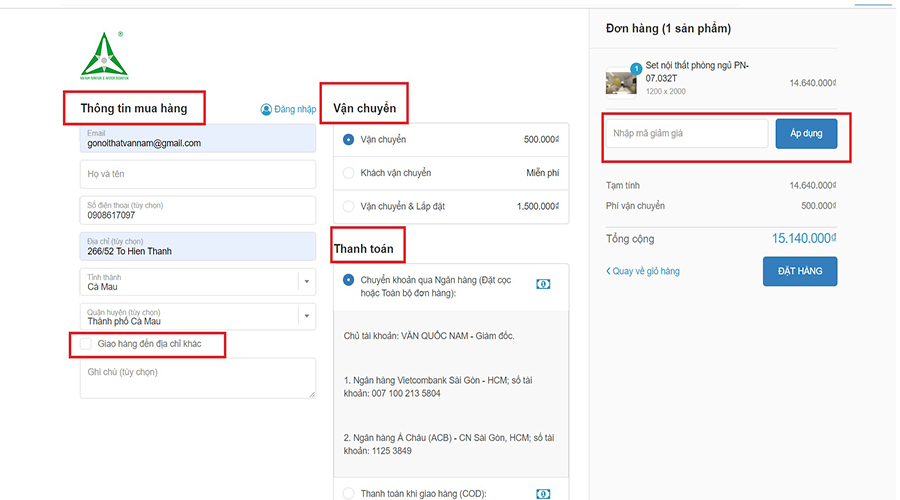Image resolution: width=900 pixels, height=500 pixels.
Task: Click the Đăng nhập login link
Action: [294, 109]
